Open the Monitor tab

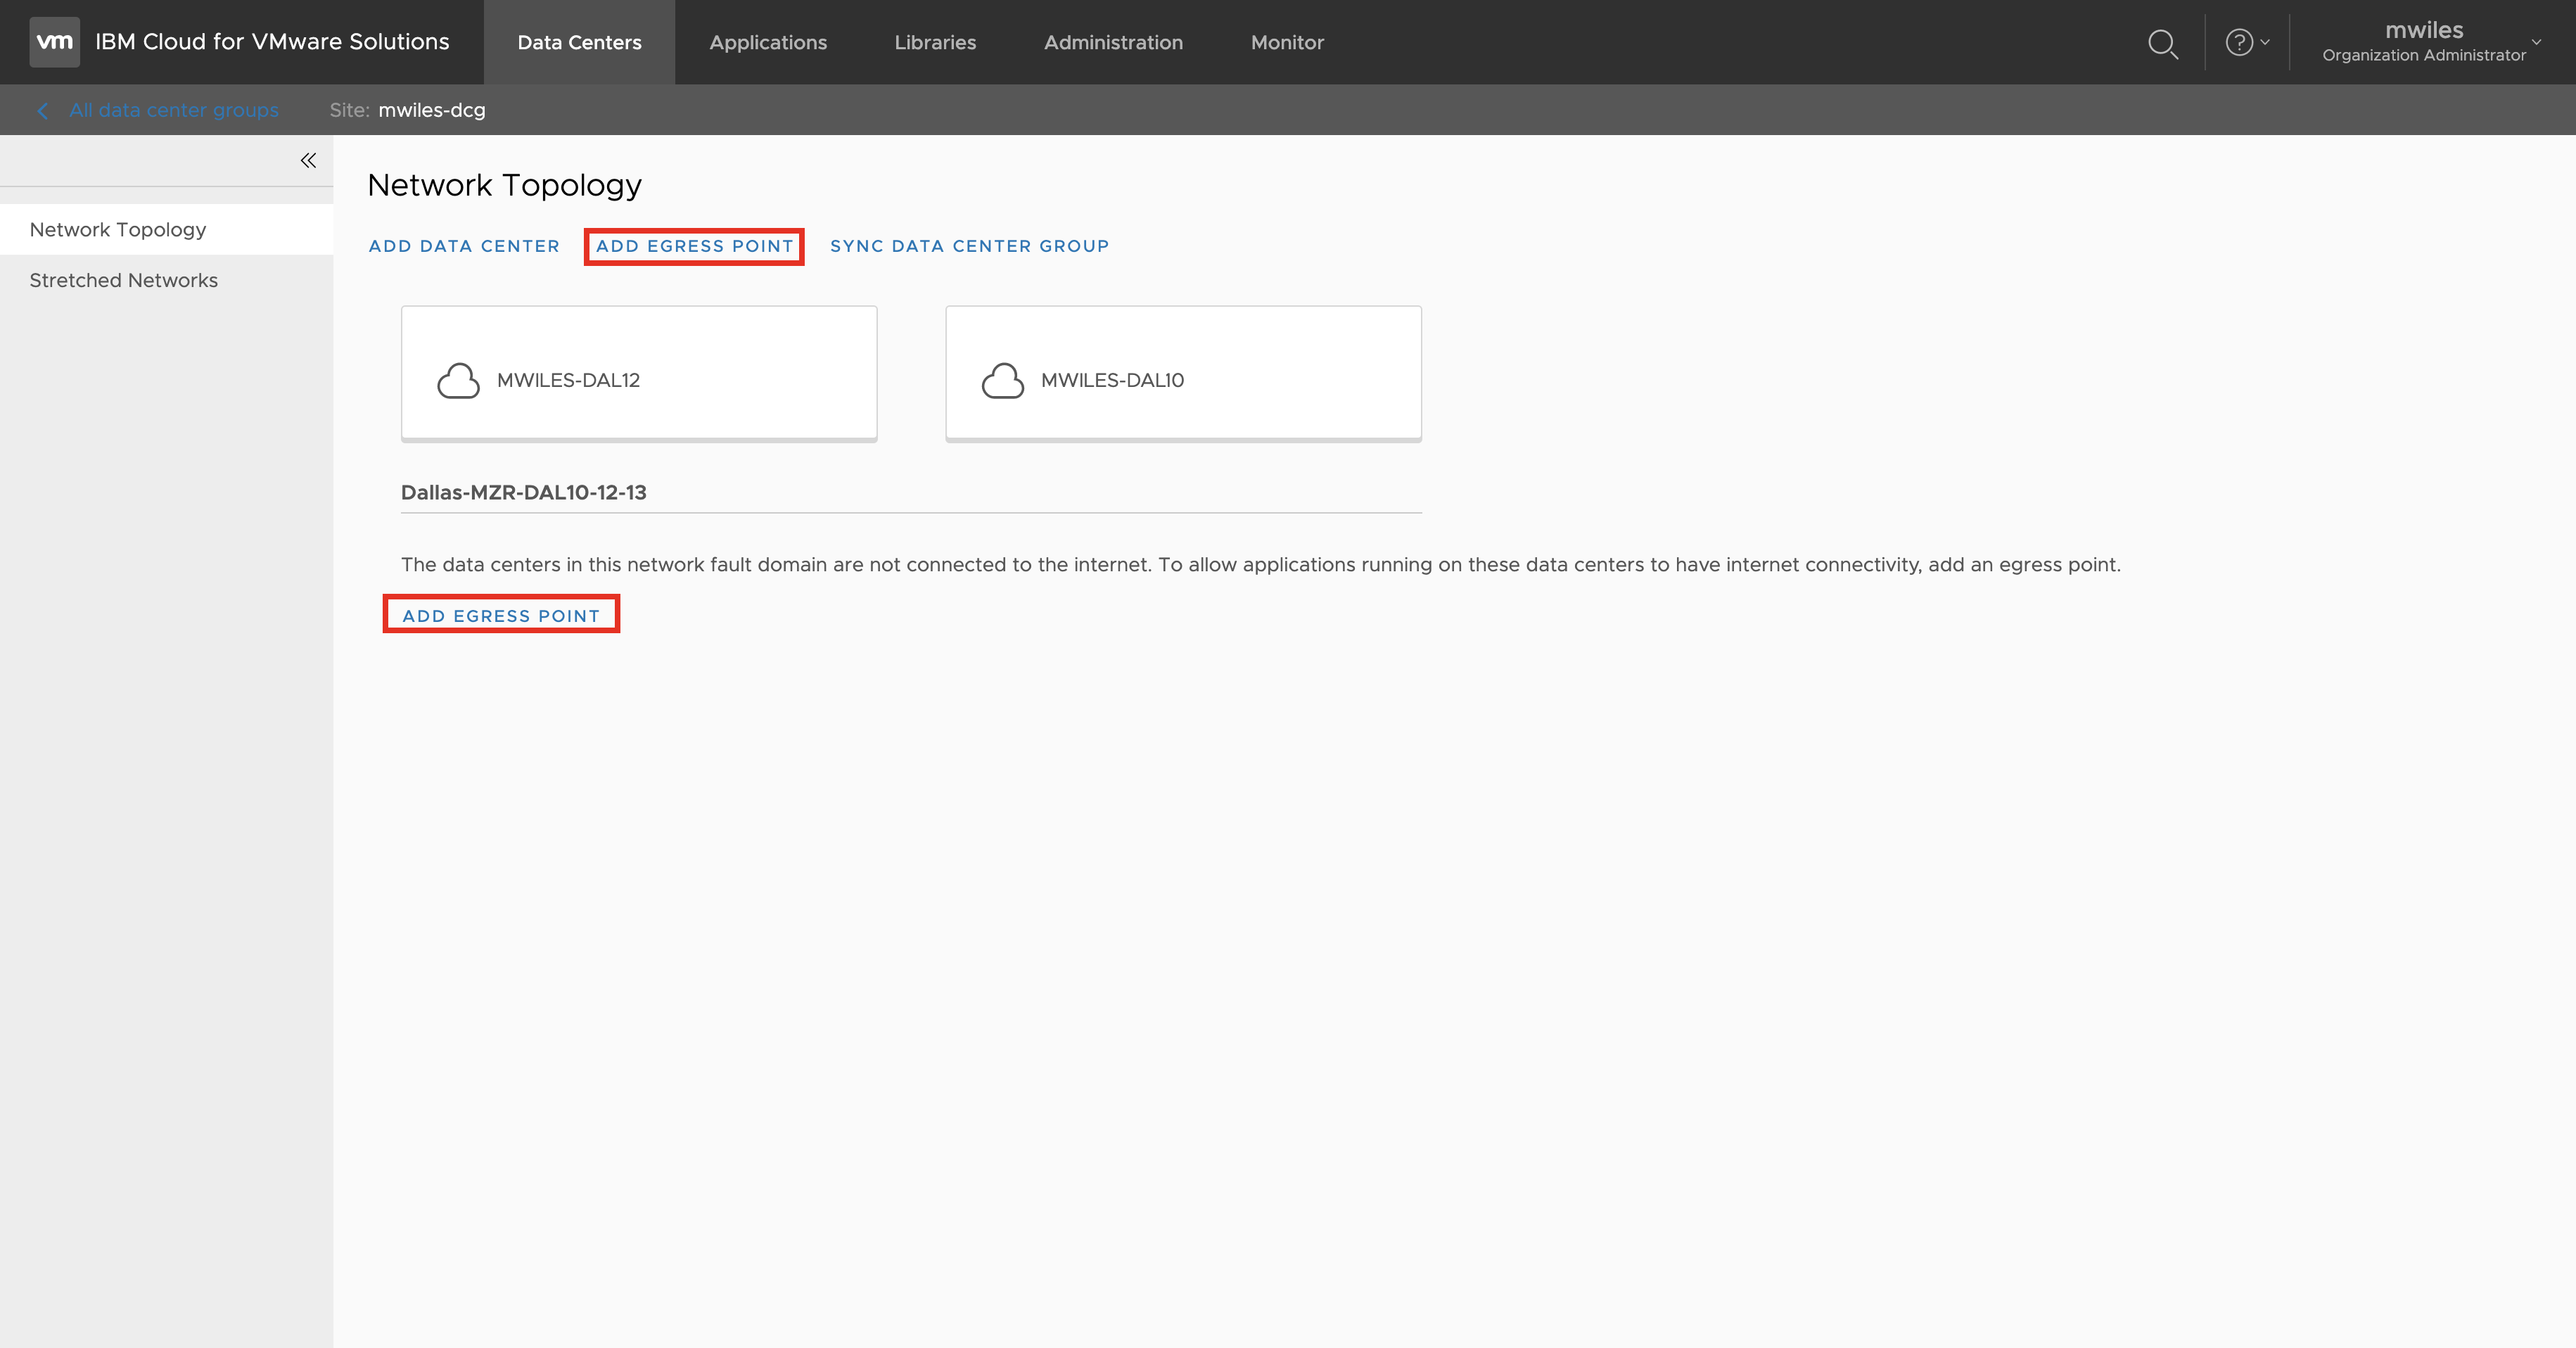pyautogui.click(x=1287, y=43)
